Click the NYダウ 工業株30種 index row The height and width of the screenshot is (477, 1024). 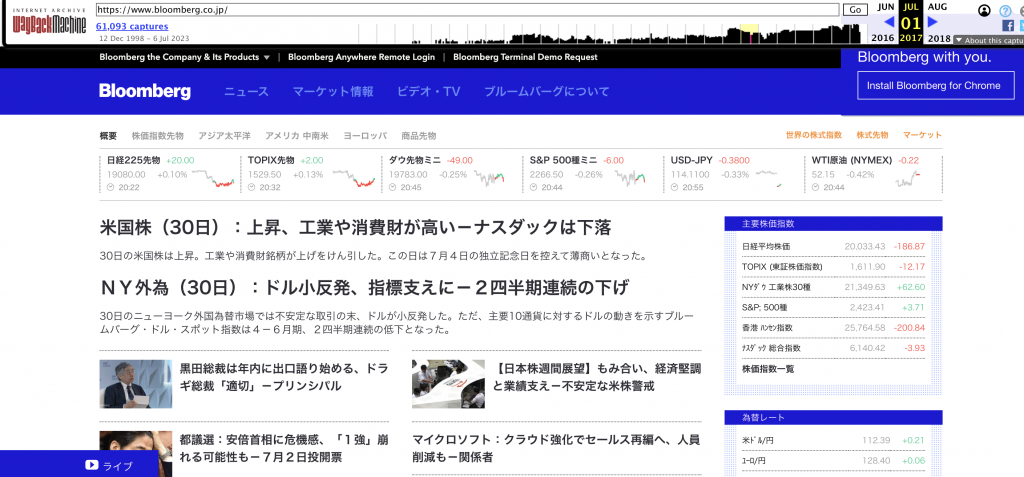pos(833,287)
